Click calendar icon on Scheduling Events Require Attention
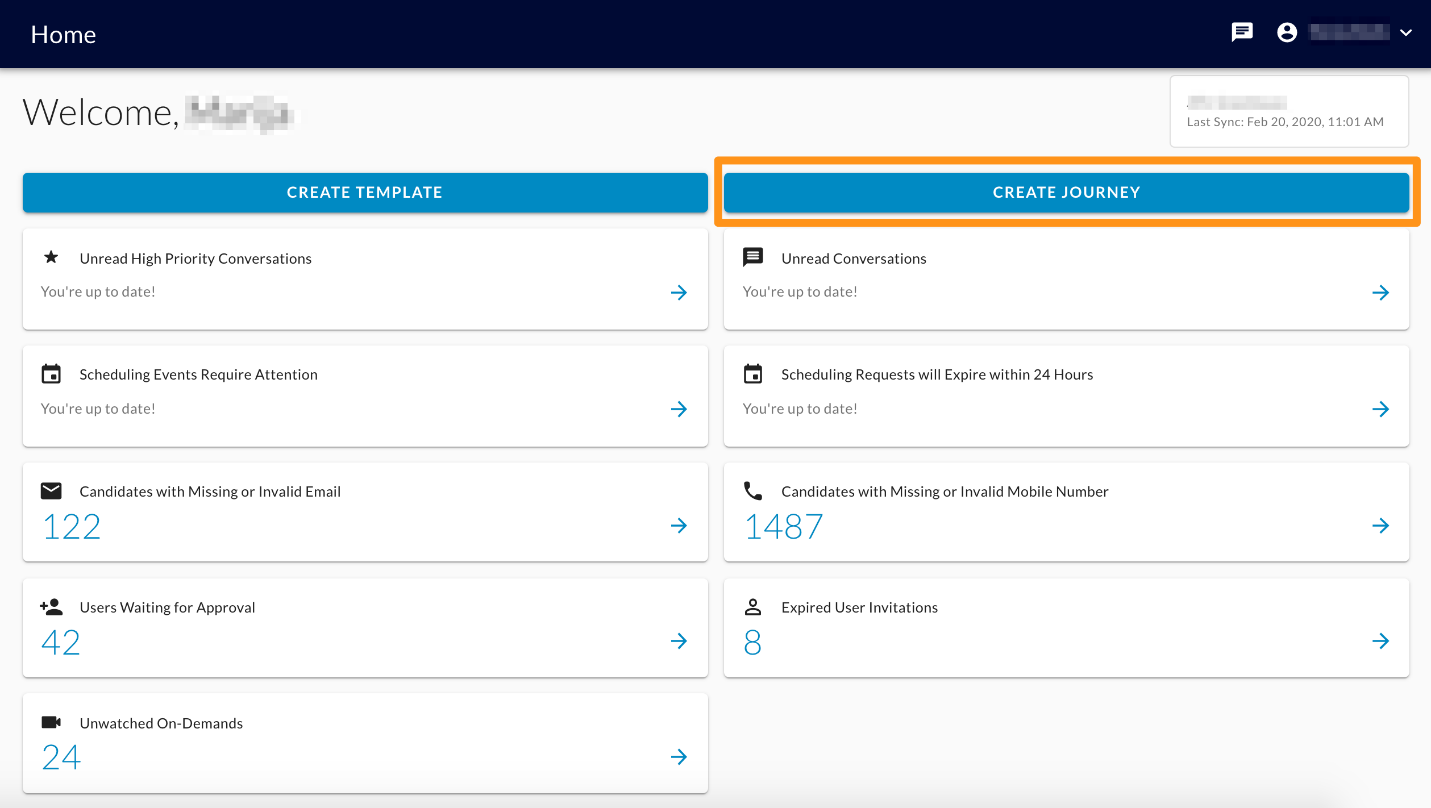The height and width of the screenshot is (808, 1431). point(51,374)
